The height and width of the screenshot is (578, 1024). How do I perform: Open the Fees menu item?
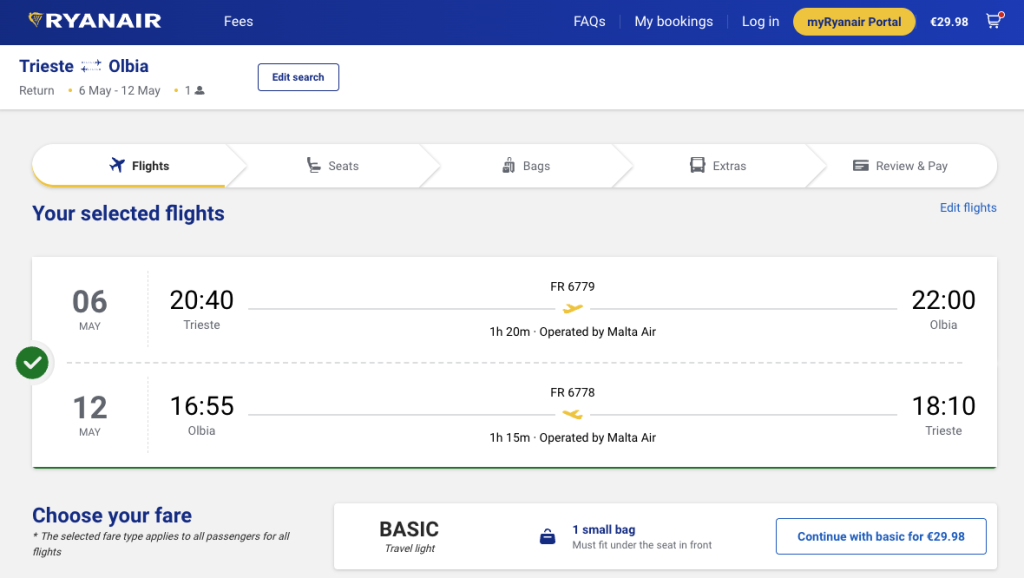point(238,22)
